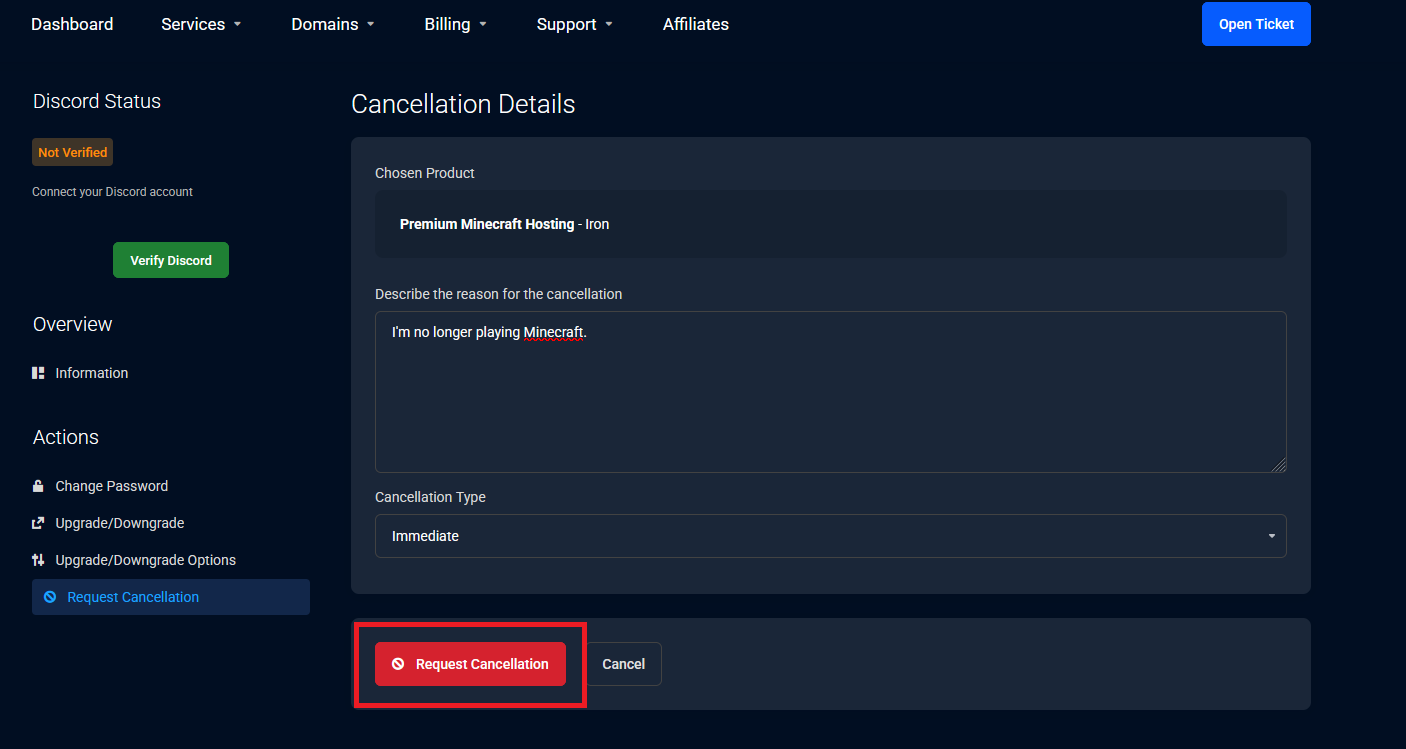Select the Premium Minecraft Hosting product row
This screenshot has height=749, width=1406.
click(x=830, y=224)
